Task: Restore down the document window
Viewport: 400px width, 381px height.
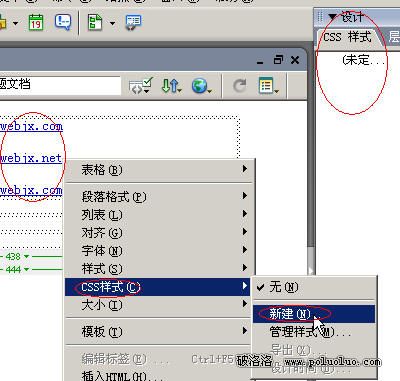Action: coord(278,60)
